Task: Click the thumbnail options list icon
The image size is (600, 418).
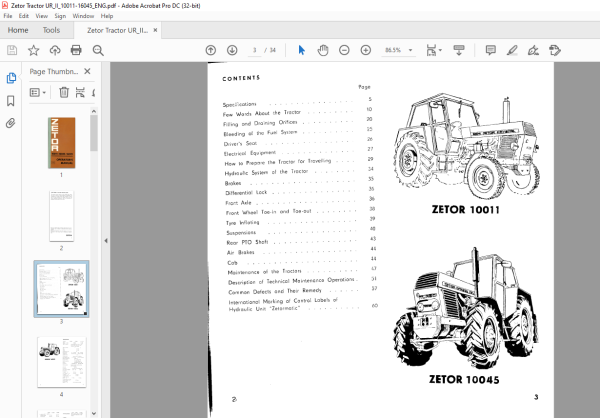Action: [x=38, y=92]
